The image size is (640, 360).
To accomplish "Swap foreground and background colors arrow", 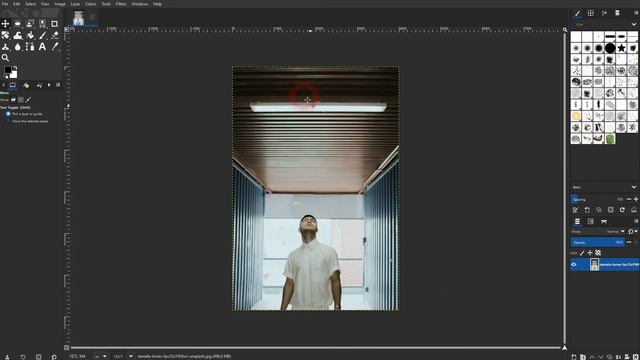I will coord(15,68).
